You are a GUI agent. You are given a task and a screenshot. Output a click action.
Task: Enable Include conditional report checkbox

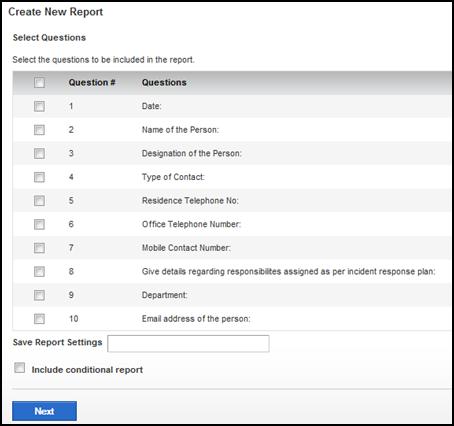tap(20, 368)
